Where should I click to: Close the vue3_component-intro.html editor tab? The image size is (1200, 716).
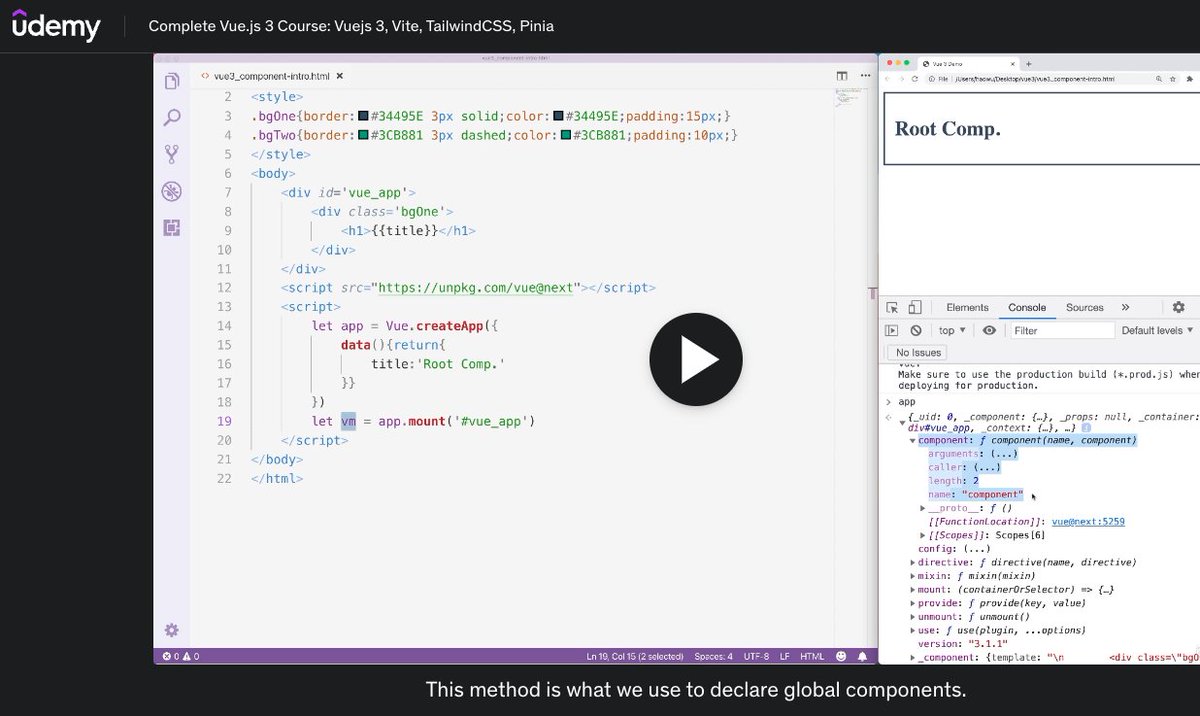tap(338, 75)
